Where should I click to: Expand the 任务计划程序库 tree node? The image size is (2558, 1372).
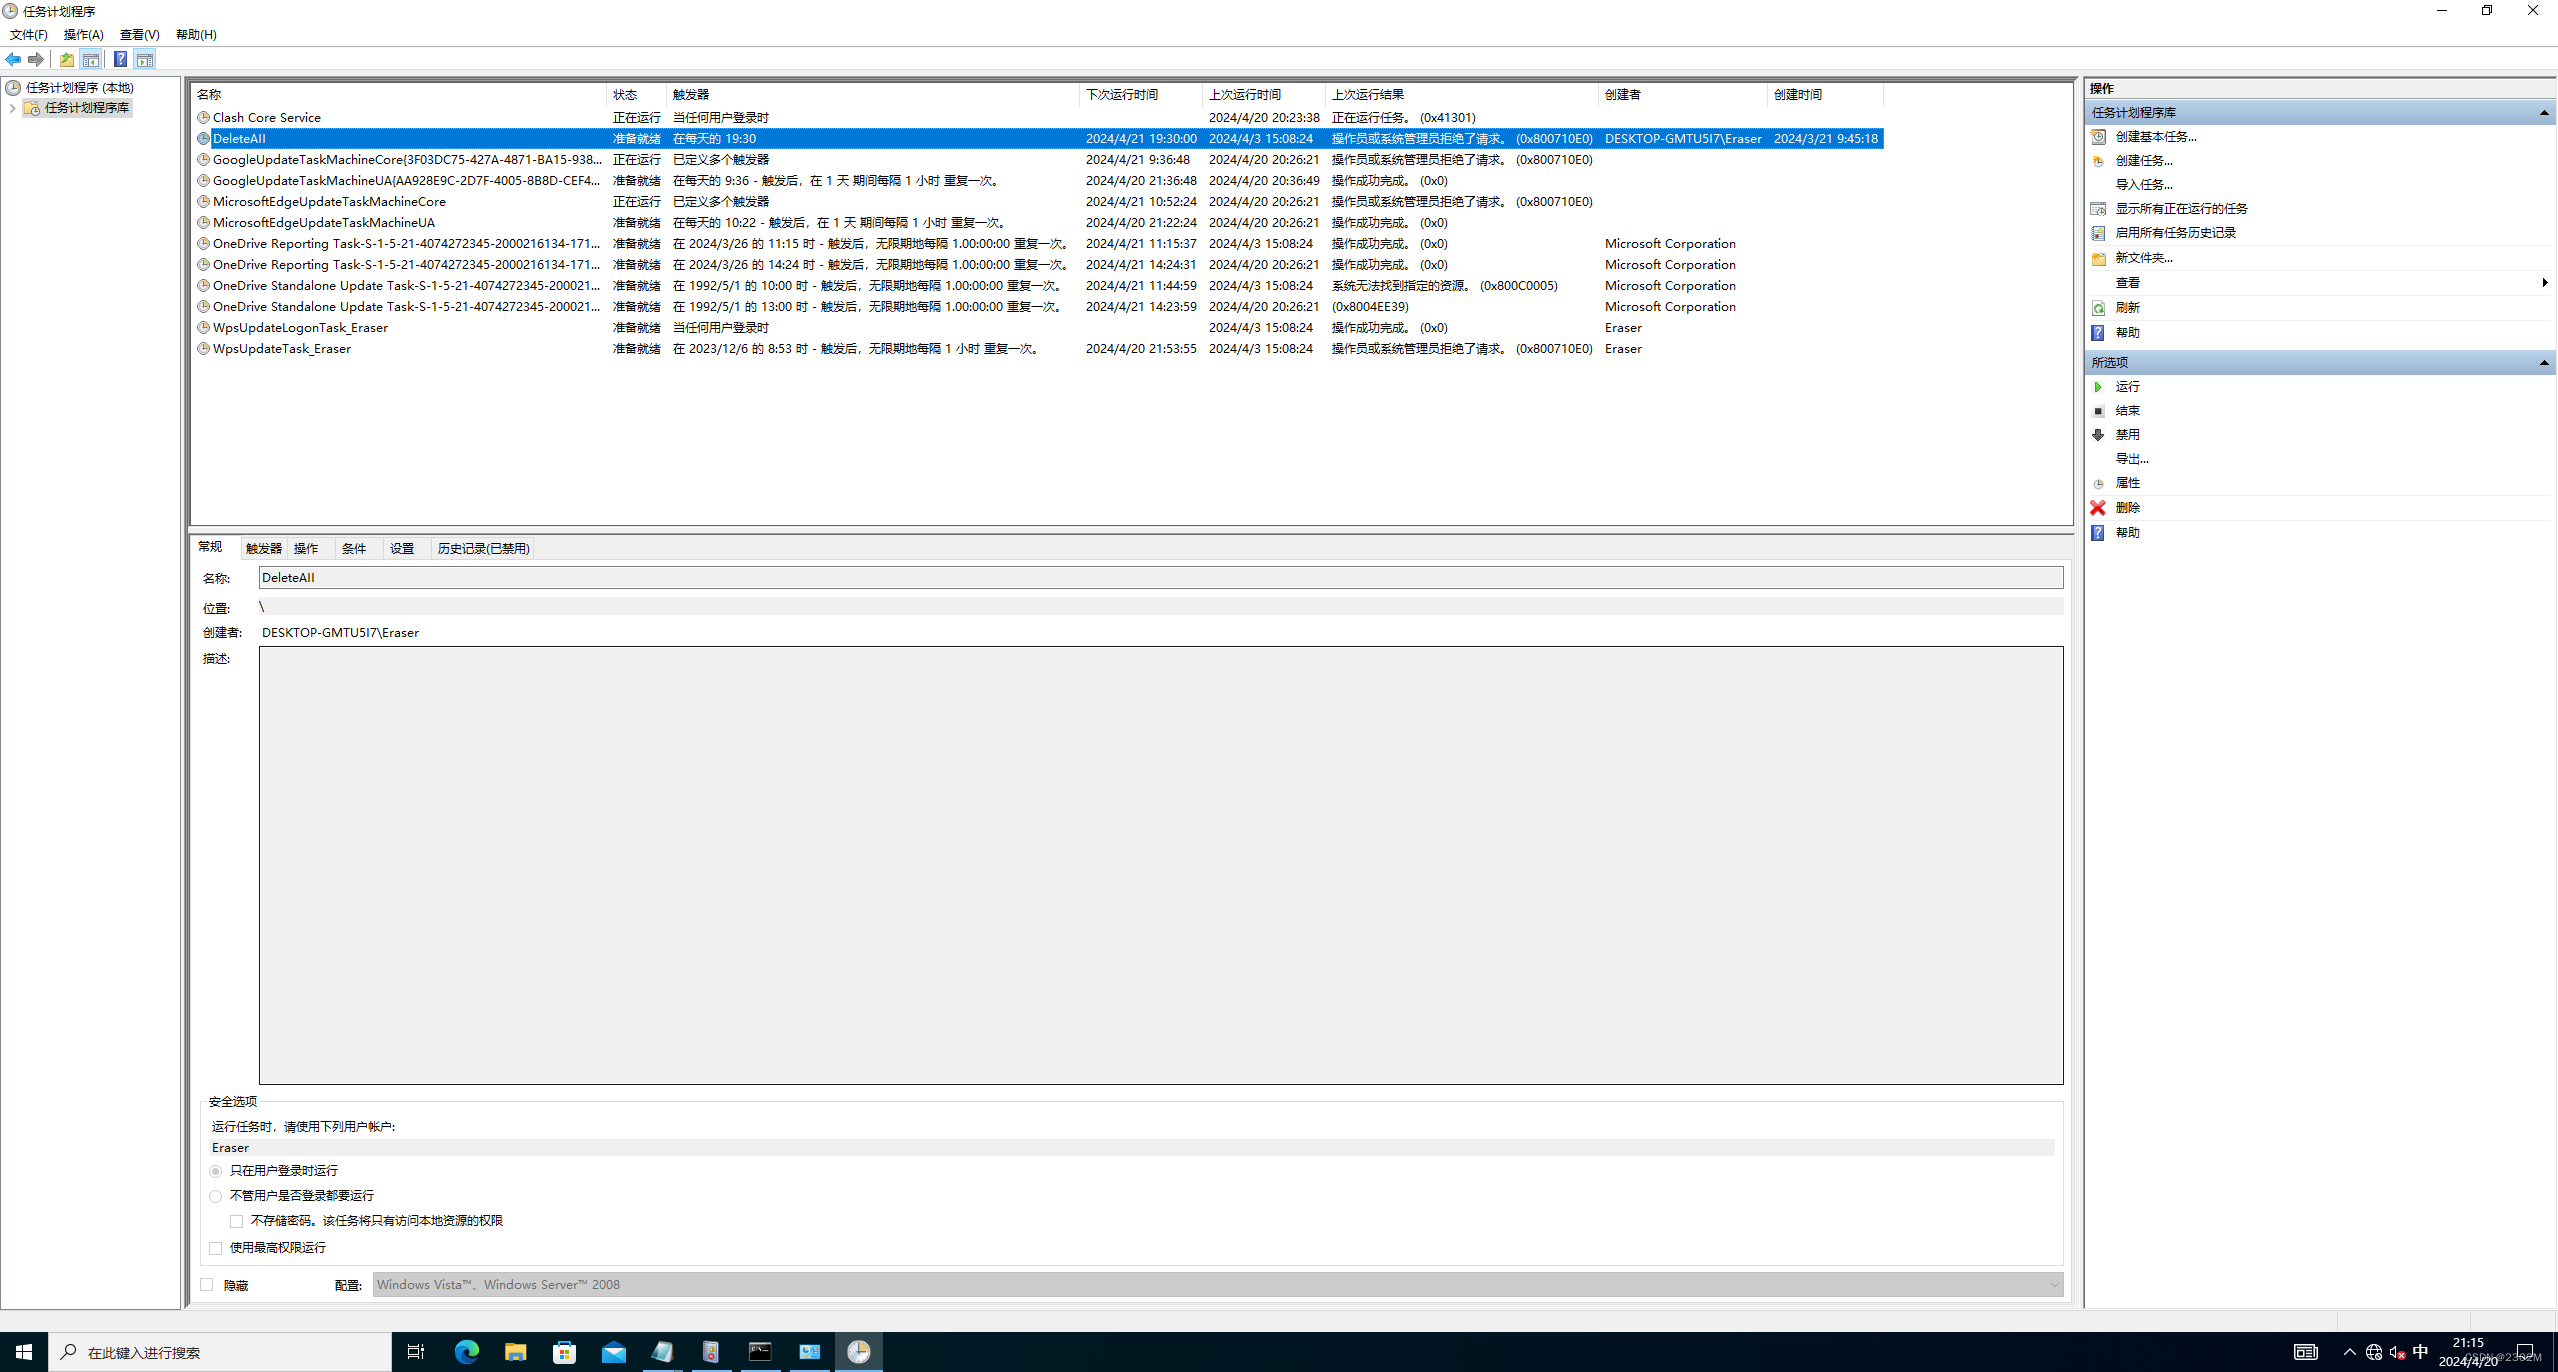point(12,108)
